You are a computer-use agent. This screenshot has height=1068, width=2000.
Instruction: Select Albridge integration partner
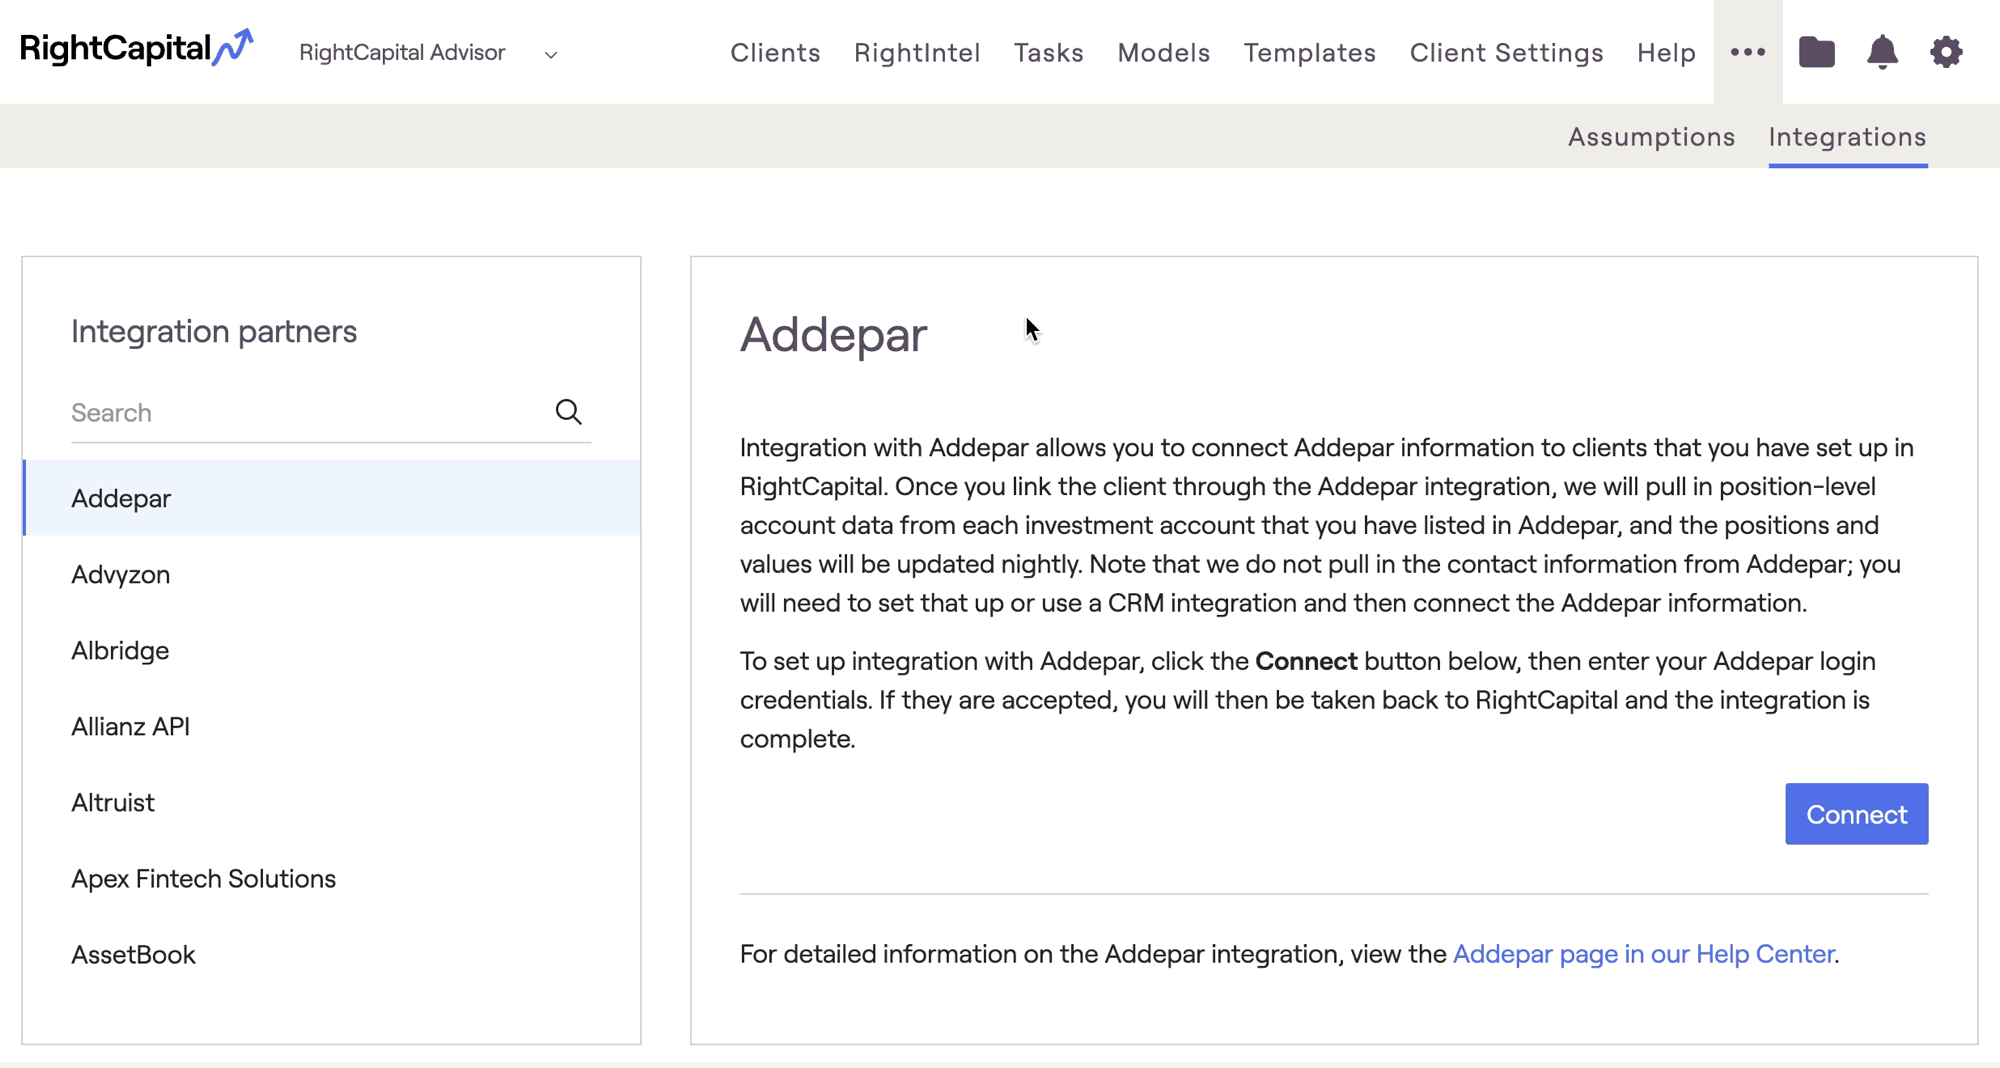331,650
